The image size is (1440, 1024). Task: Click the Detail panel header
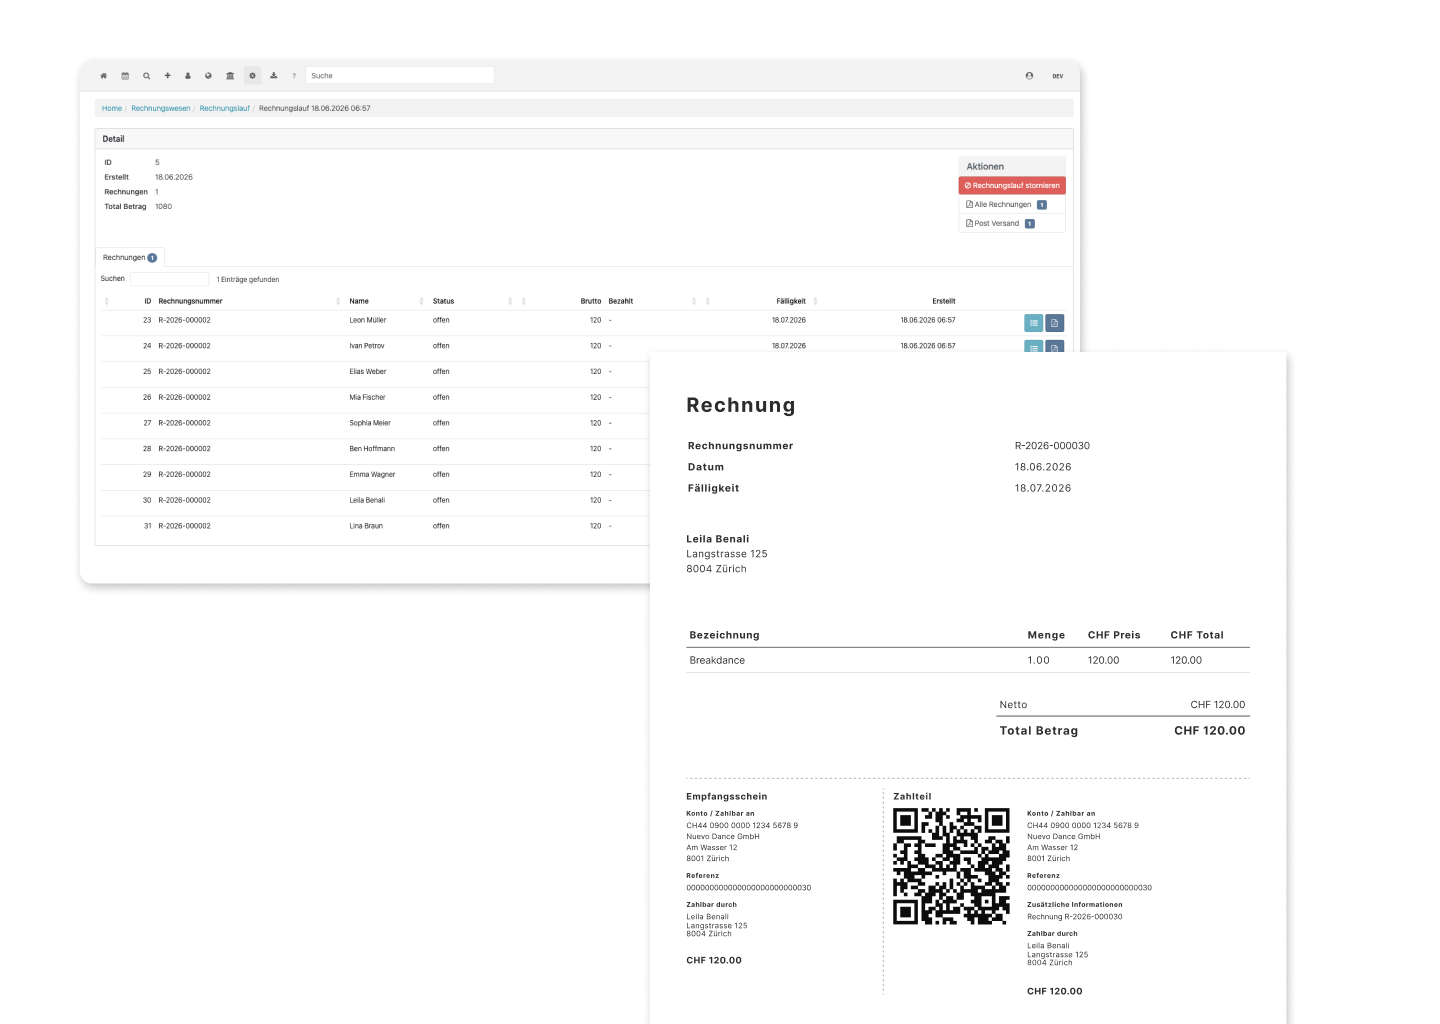(x=584, y=139)
